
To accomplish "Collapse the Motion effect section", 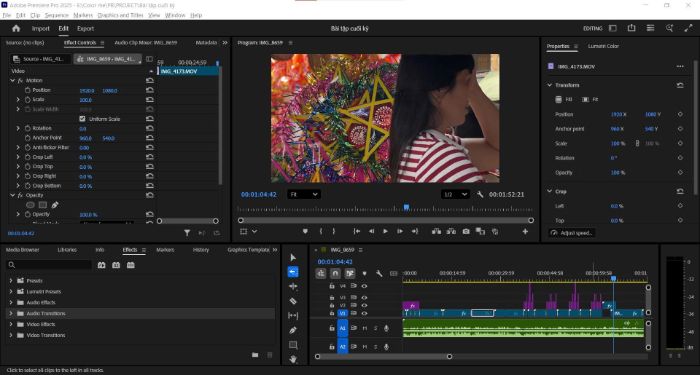I will pos(12,80).
